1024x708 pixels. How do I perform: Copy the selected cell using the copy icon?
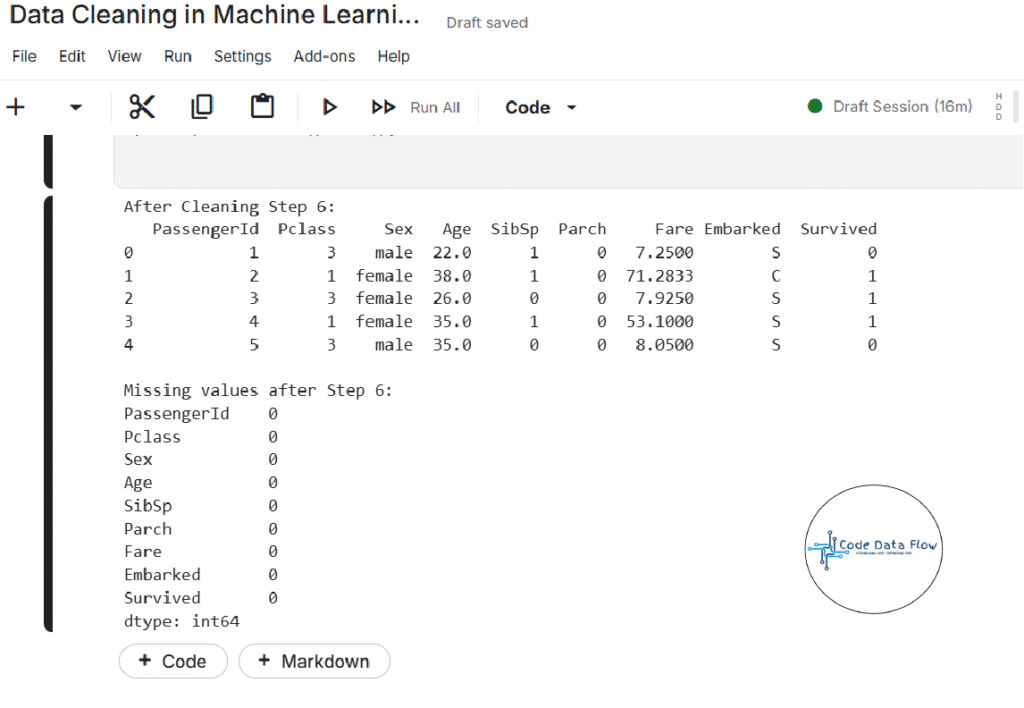click(x=202, y=107)
